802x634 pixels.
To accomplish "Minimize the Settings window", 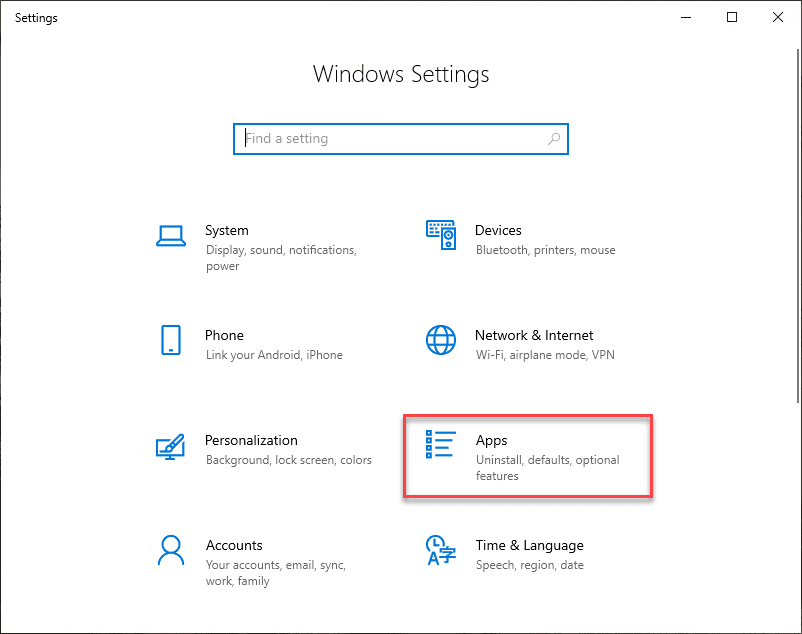I will (x=686, y=17).
